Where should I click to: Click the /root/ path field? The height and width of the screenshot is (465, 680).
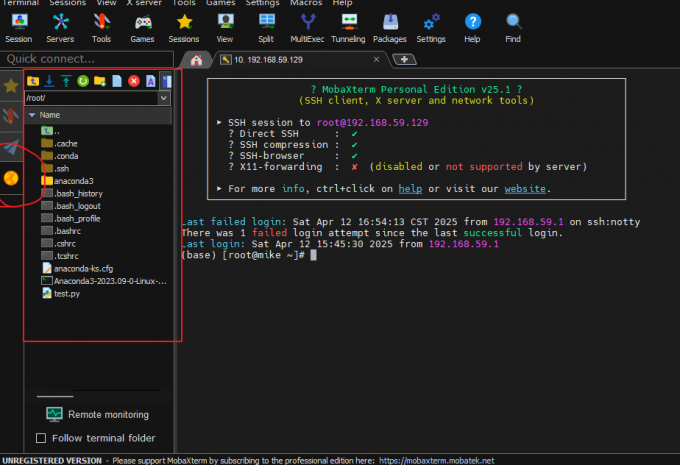click(x=91, y=98)
